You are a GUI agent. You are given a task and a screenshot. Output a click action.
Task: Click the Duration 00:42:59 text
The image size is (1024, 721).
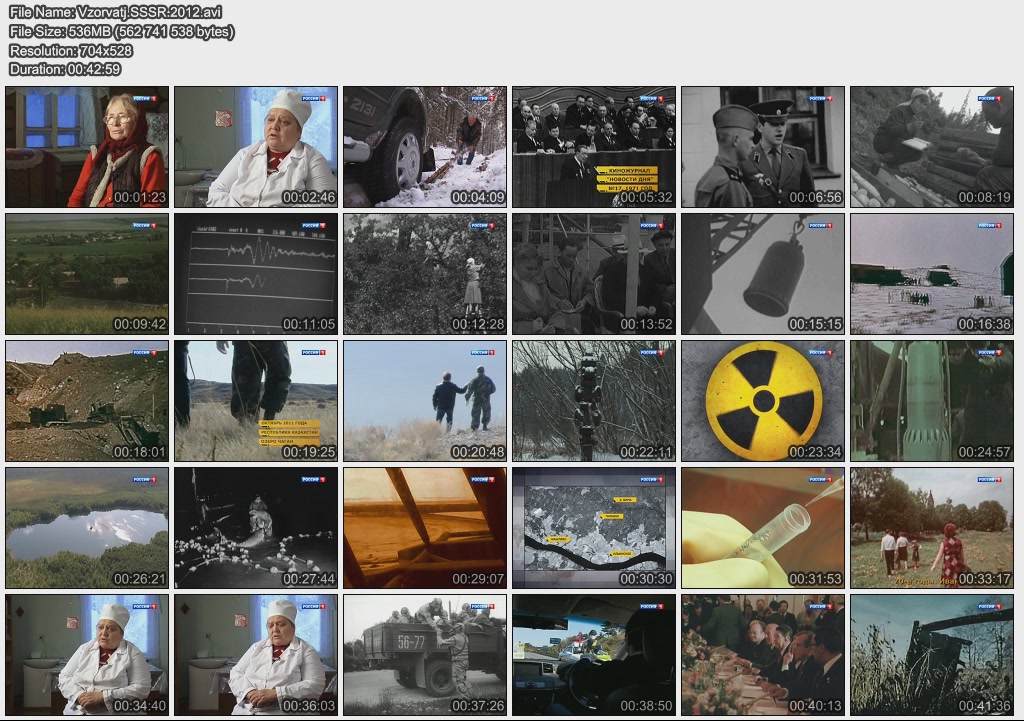tap(65, 69)
